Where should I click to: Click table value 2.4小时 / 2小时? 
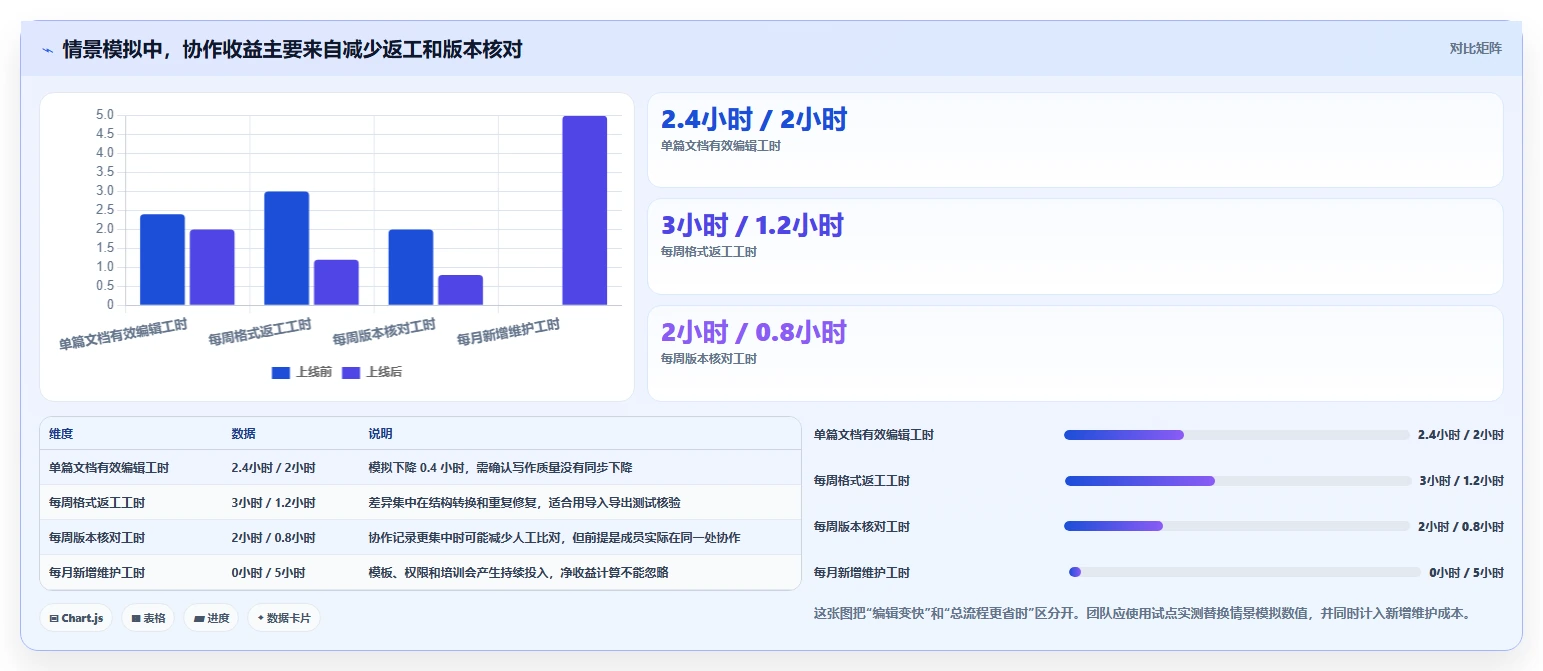(x=273, y=467)
